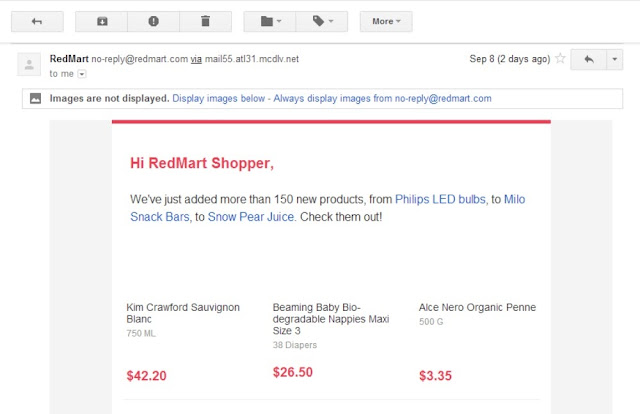
Task: Archive this RedMart email
Action: click(x=103, y=21)
